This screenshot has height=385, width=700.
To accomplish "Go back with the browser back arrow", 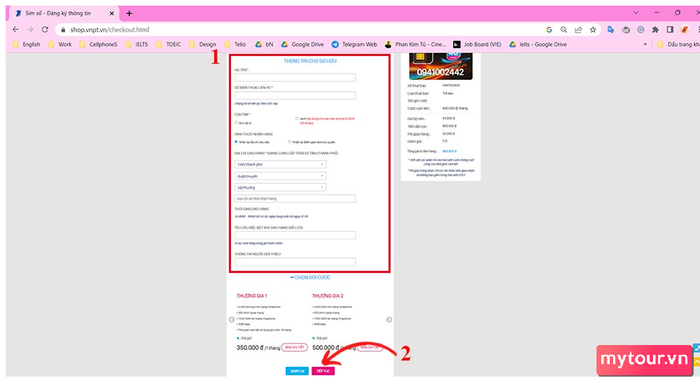I will click(x=16, y=29).
